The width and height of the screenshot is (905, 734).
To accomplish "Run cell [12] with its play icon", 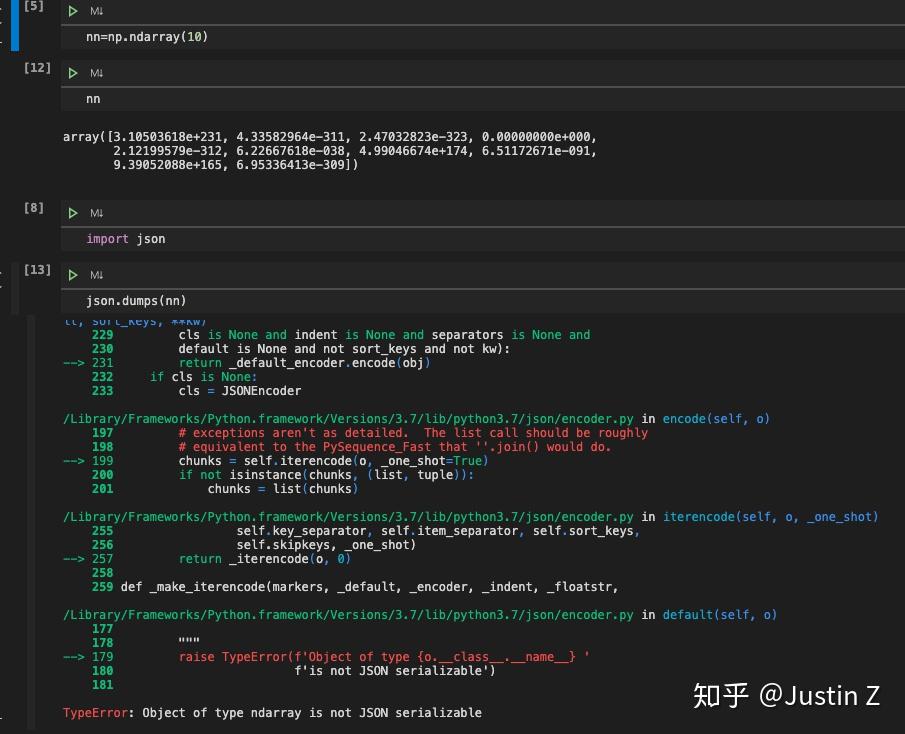I will pos(73,72).
